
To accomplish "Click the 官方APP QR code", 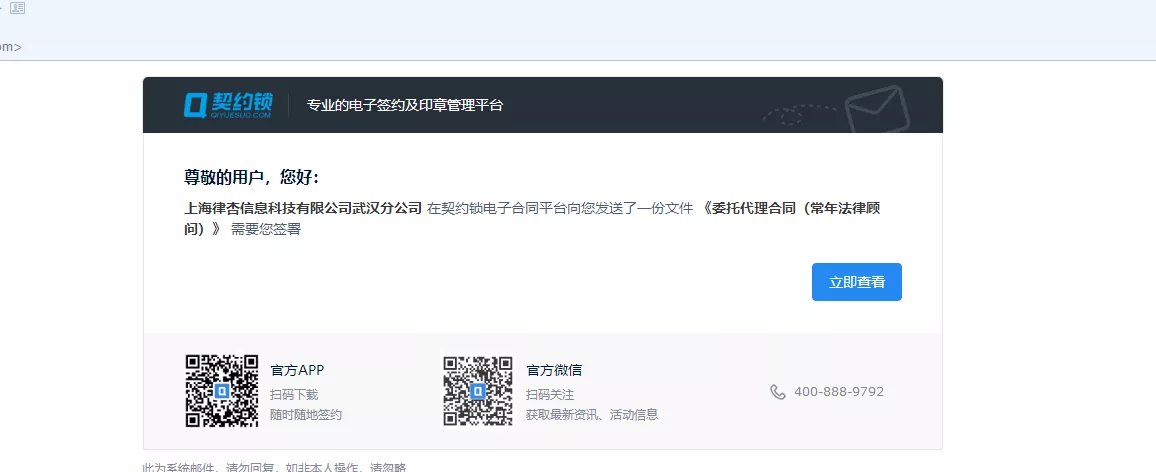I will tap(222, 391).
